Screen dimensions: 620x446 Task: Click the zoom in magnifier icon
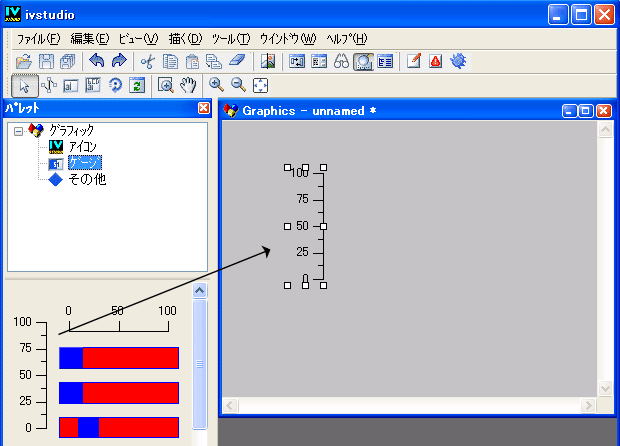(x=216, y=86)
